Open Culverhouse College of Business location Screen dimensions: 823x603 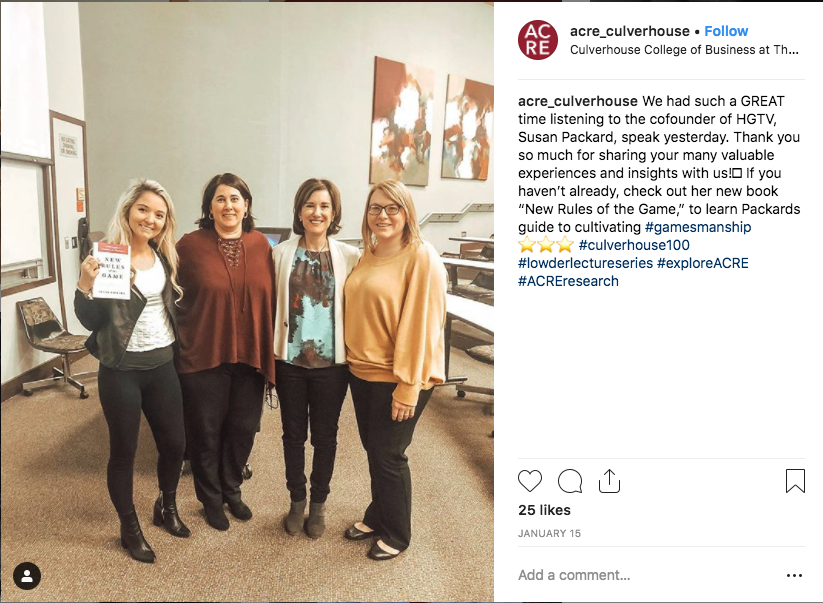684,50
